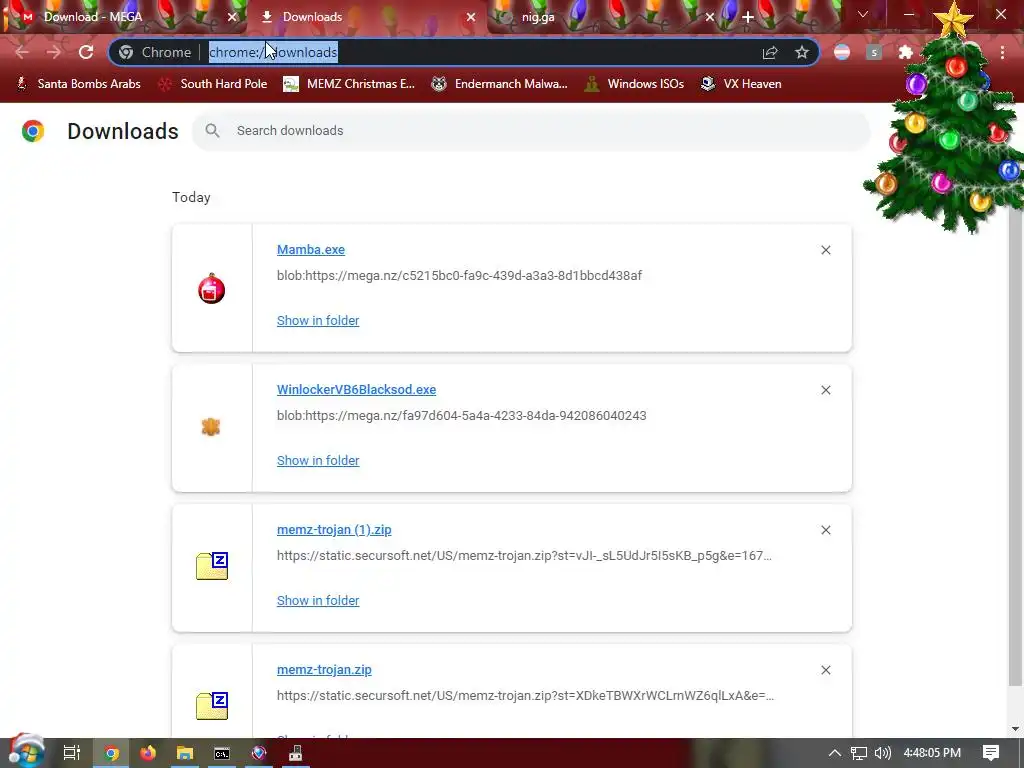Click the Chrome logo beside Downloads

tap(33, 131)
